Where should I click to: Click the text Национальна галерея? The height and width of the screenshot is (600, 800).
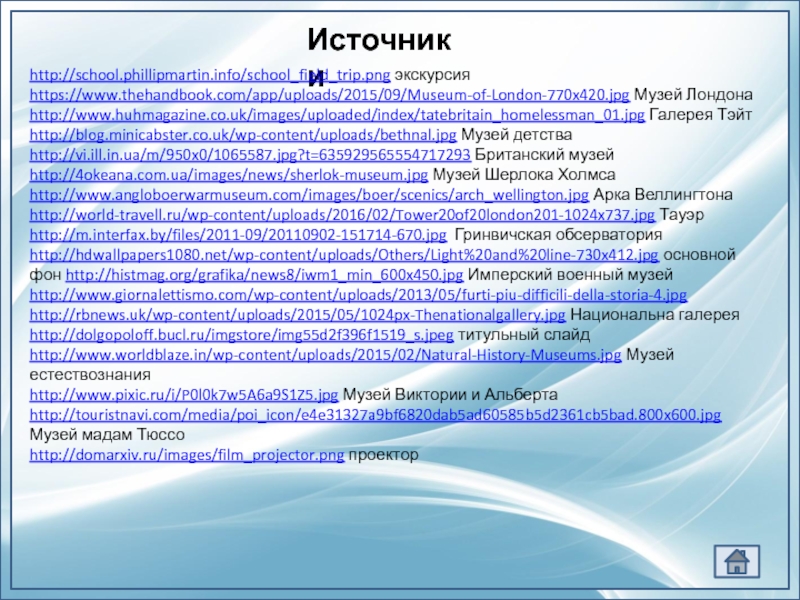(x=655, y=315)
